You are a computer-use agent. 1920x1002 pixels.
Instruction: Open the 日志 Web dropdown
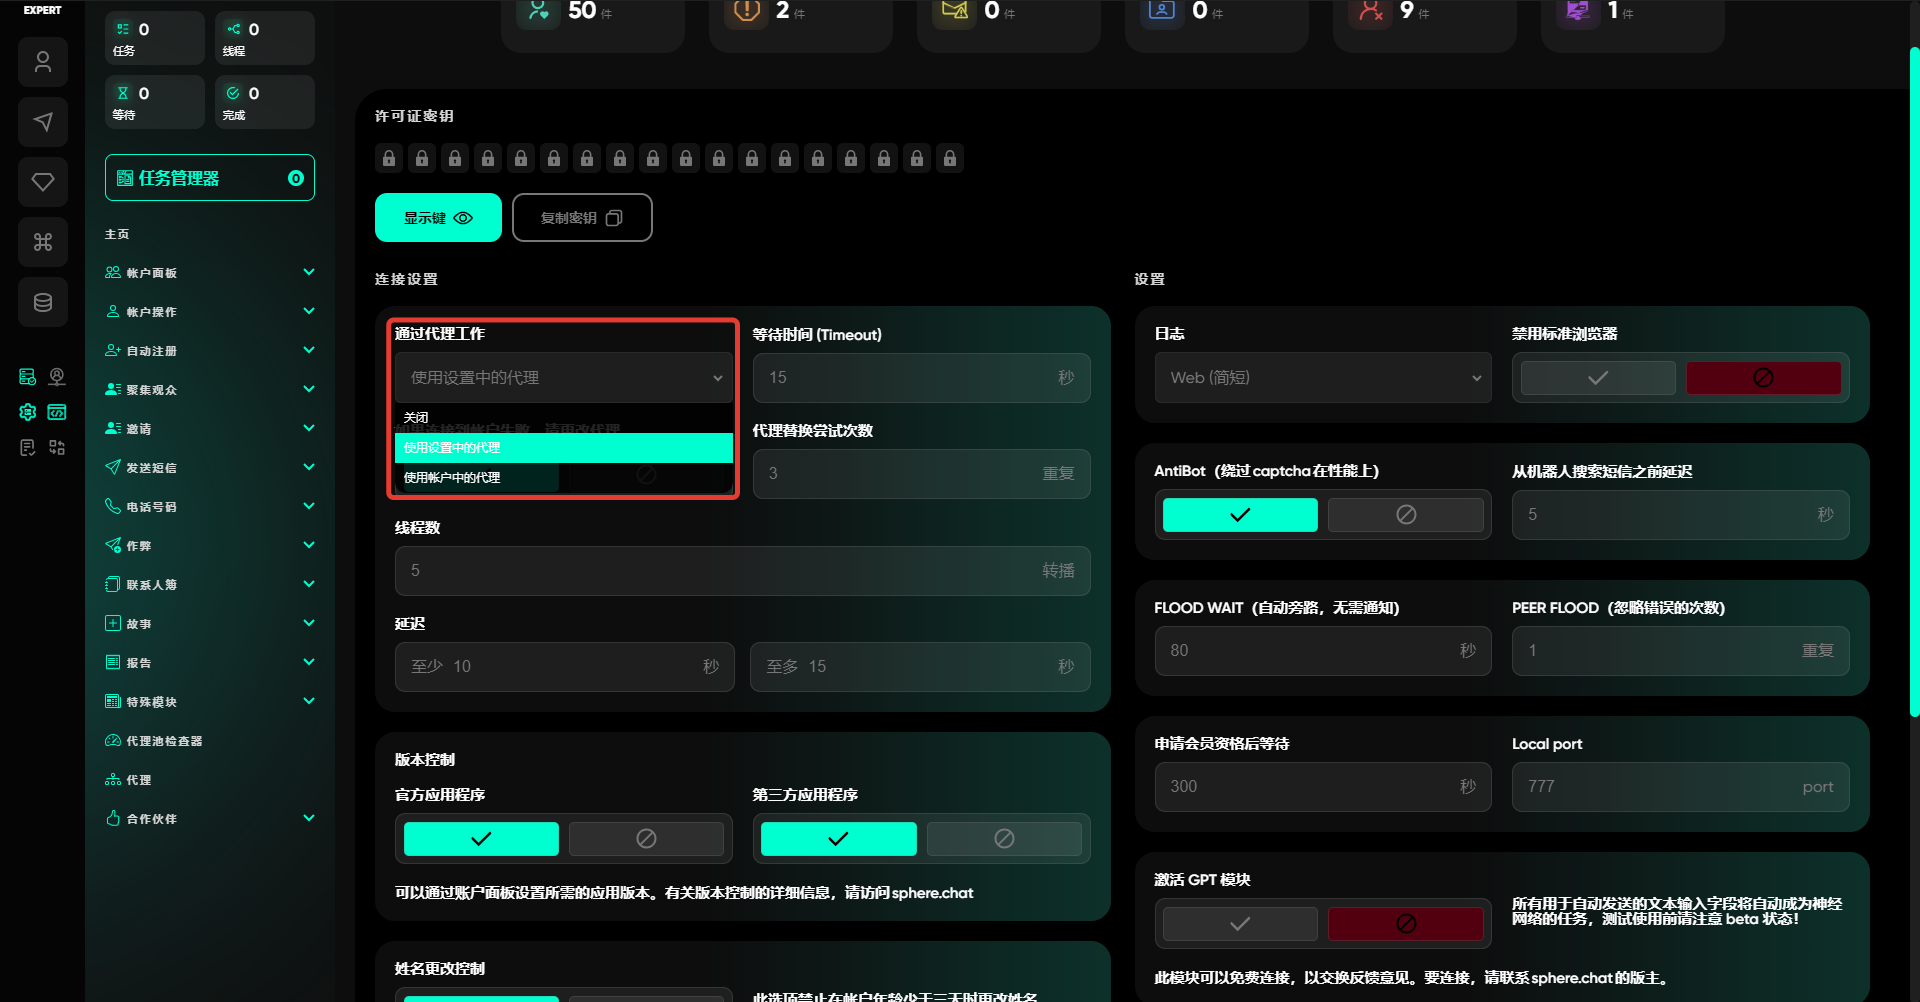click(1322, 378)
